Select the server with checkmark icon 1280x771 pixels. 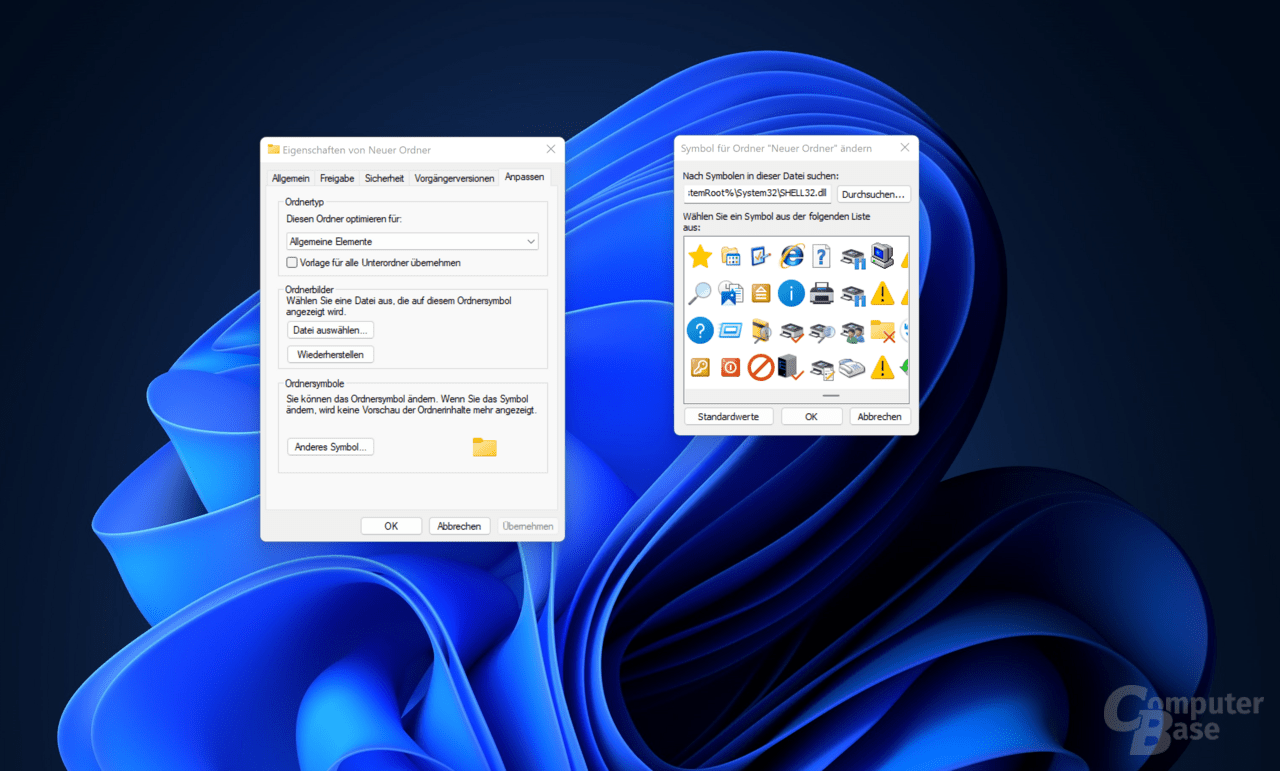(791, 367)
